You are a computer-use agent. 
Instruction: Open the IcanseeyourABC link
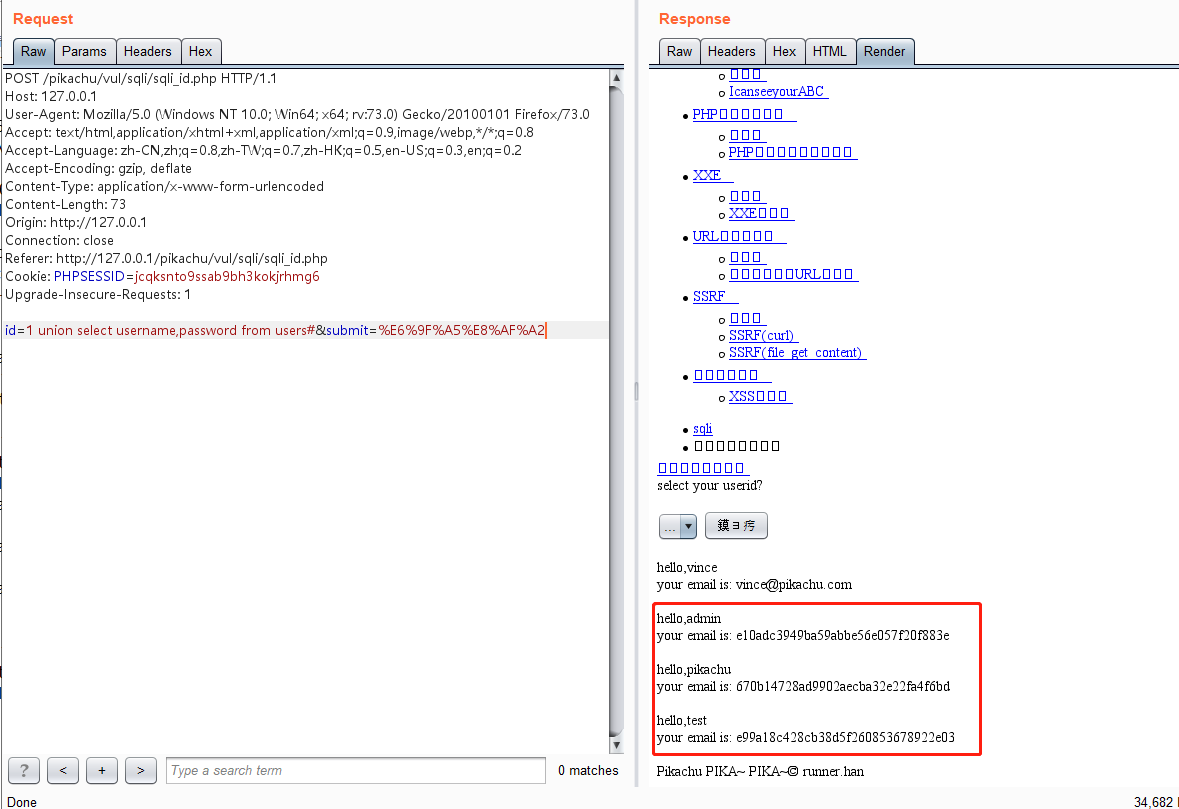[778, 92]
